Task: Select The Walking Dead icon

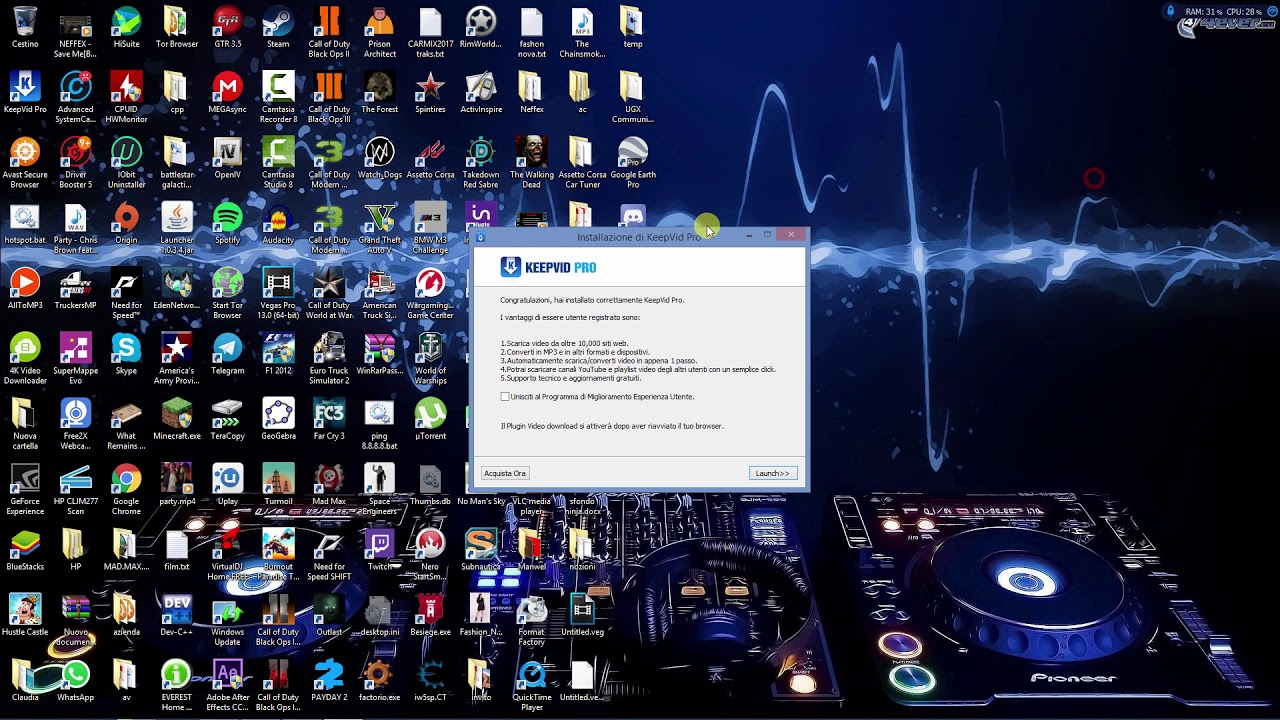Action: [531, 153]
